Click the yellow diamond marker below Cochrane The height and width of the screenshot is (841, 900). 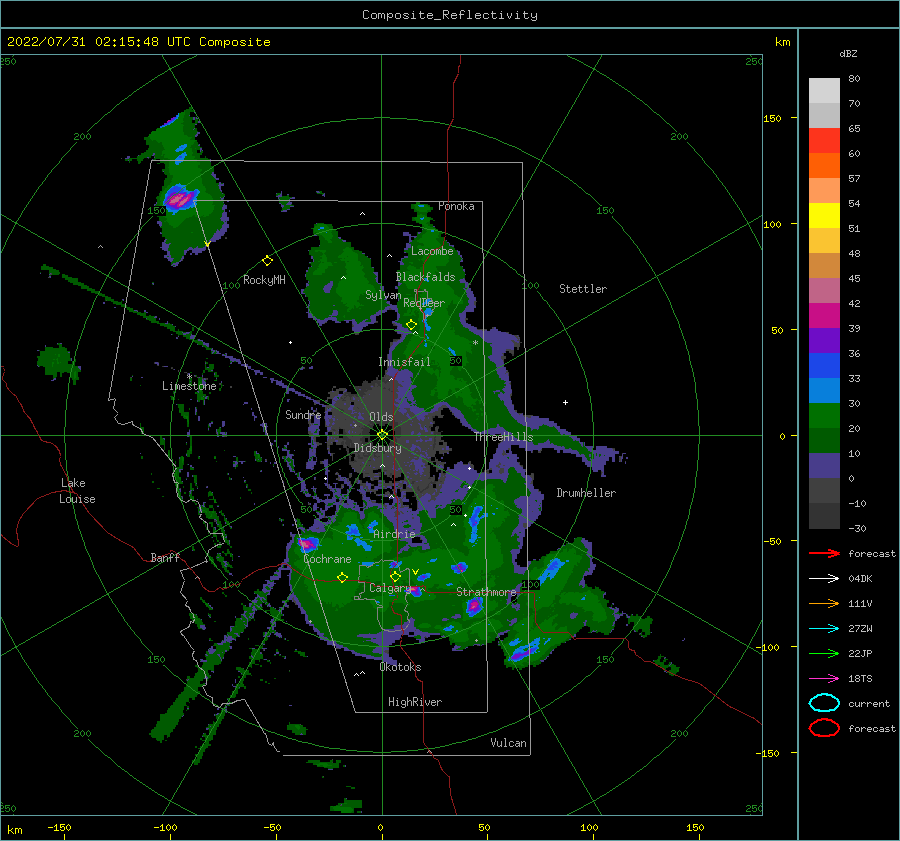tap(343, 578)
